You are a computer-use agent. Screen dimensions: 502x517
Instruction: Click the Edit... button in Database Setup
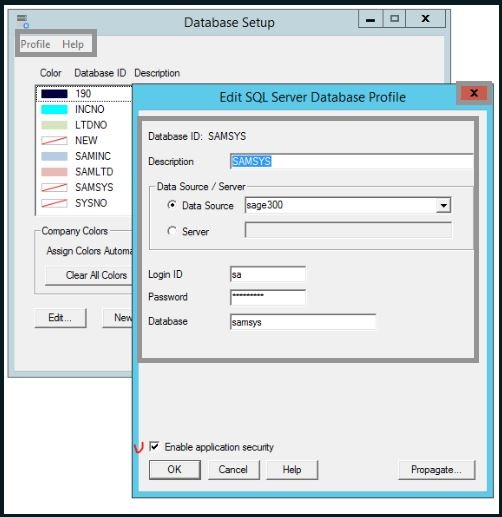click(x=60, y=318)
